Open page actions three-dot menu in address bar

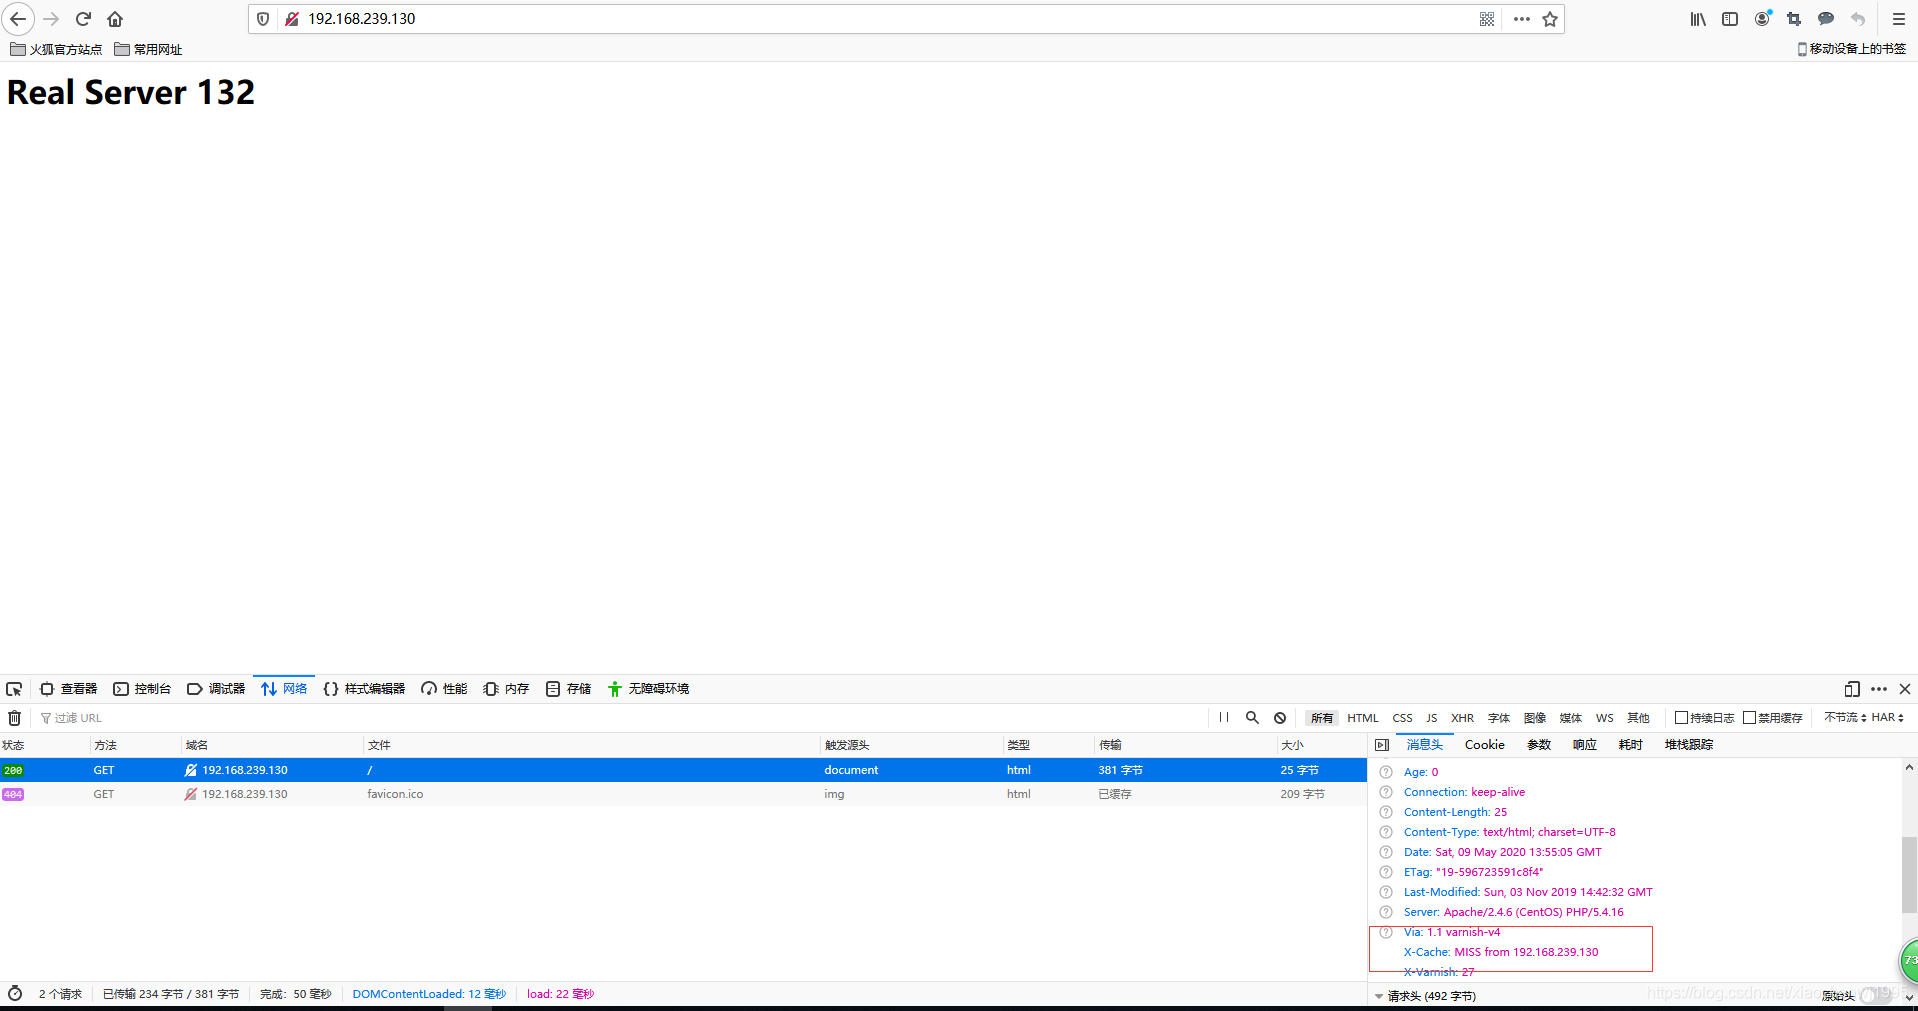(1521, 19)
